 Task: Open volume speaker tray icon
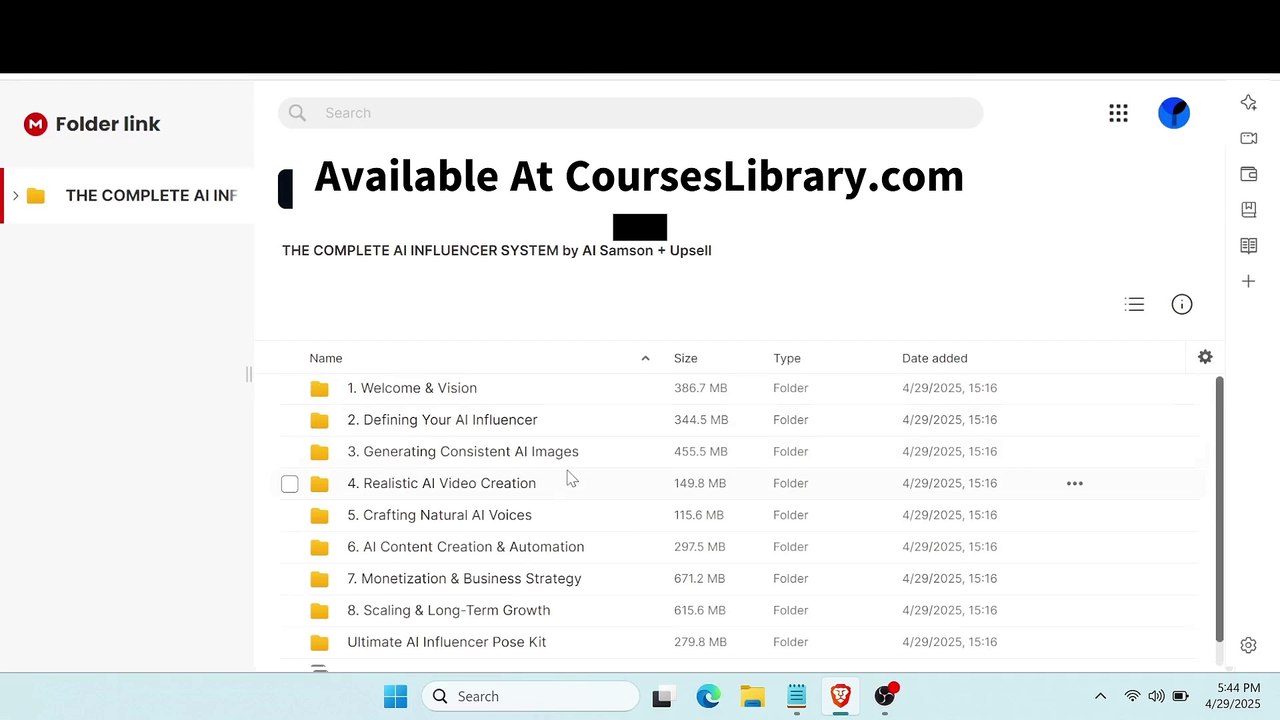(x=1156, y=696)
